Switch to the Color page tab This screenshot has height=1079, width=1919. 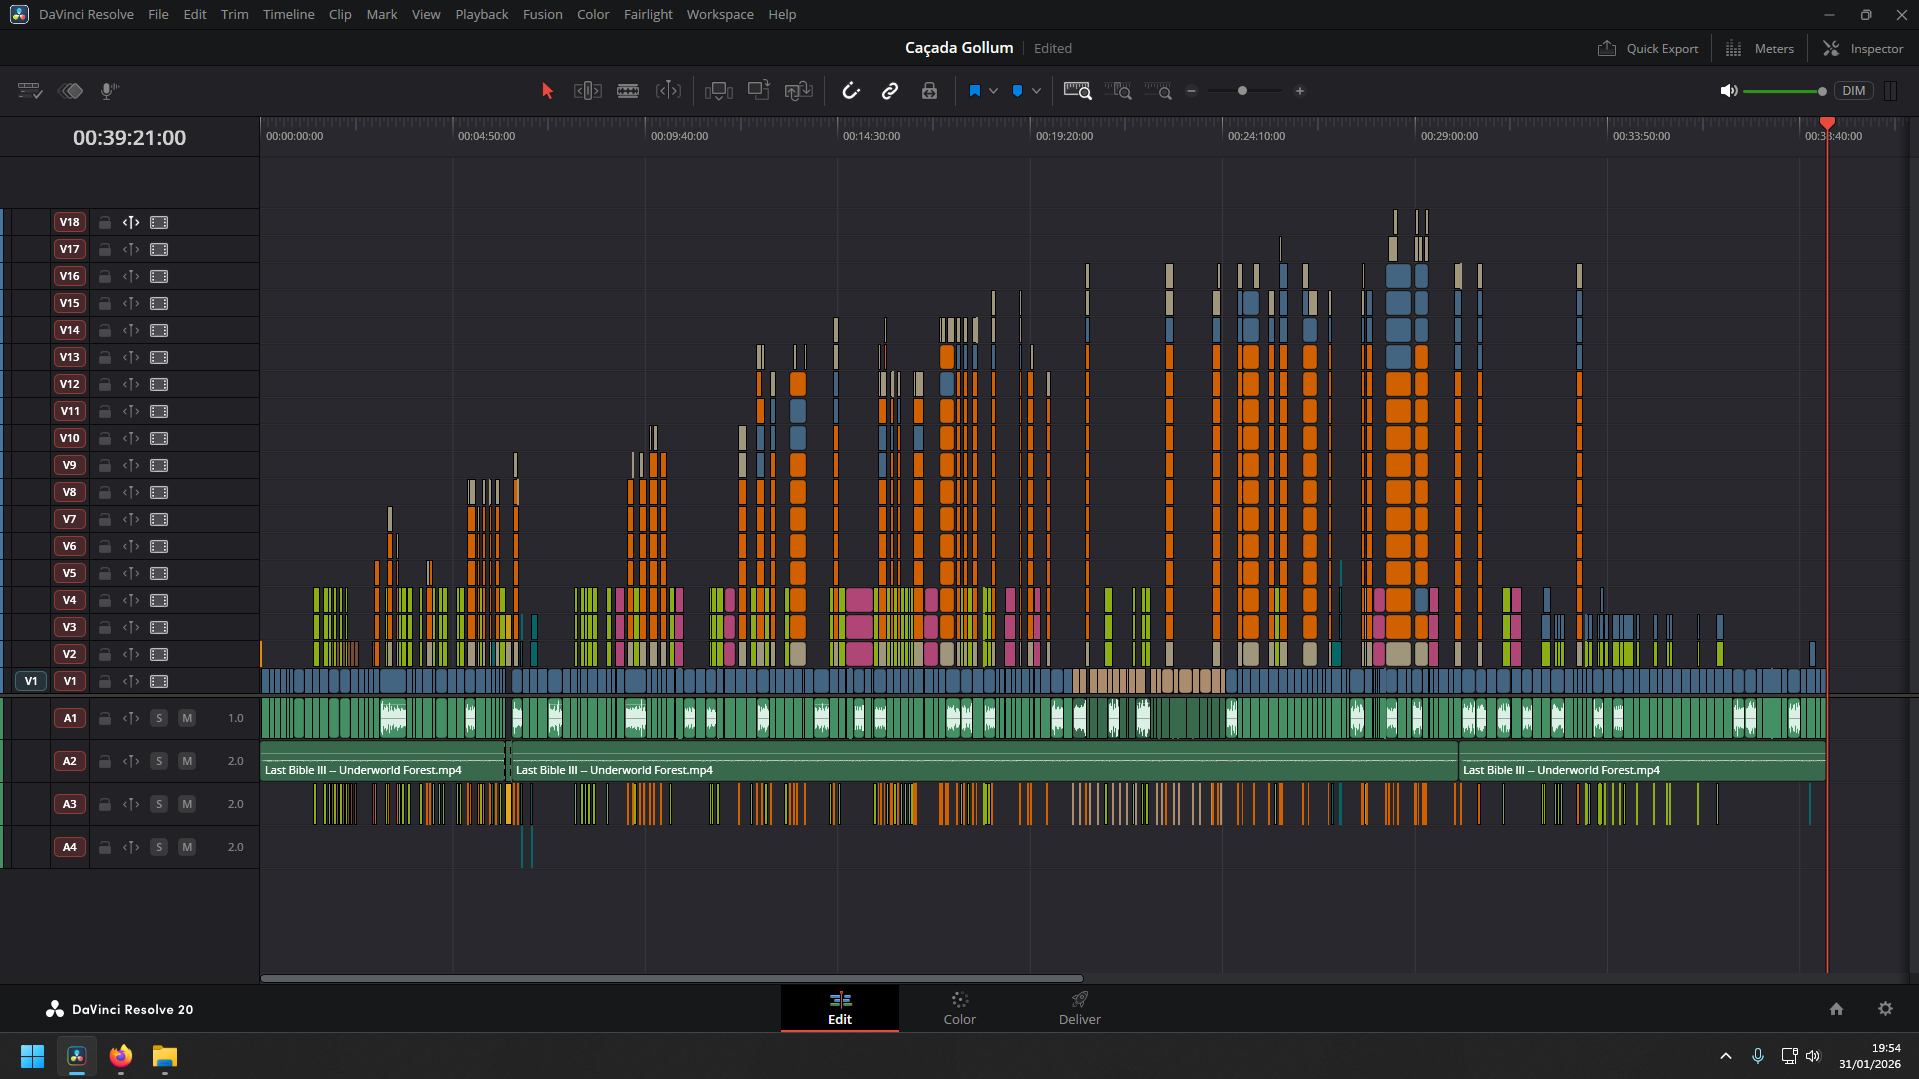point(959,1008)
